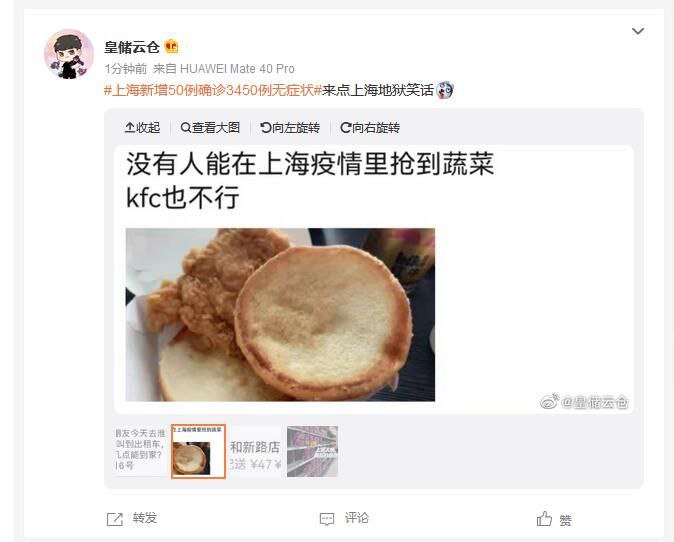Select the highlighted burger thumbnail
The width and height of the screenshot is (674, 542).
[x=198, y=451]
